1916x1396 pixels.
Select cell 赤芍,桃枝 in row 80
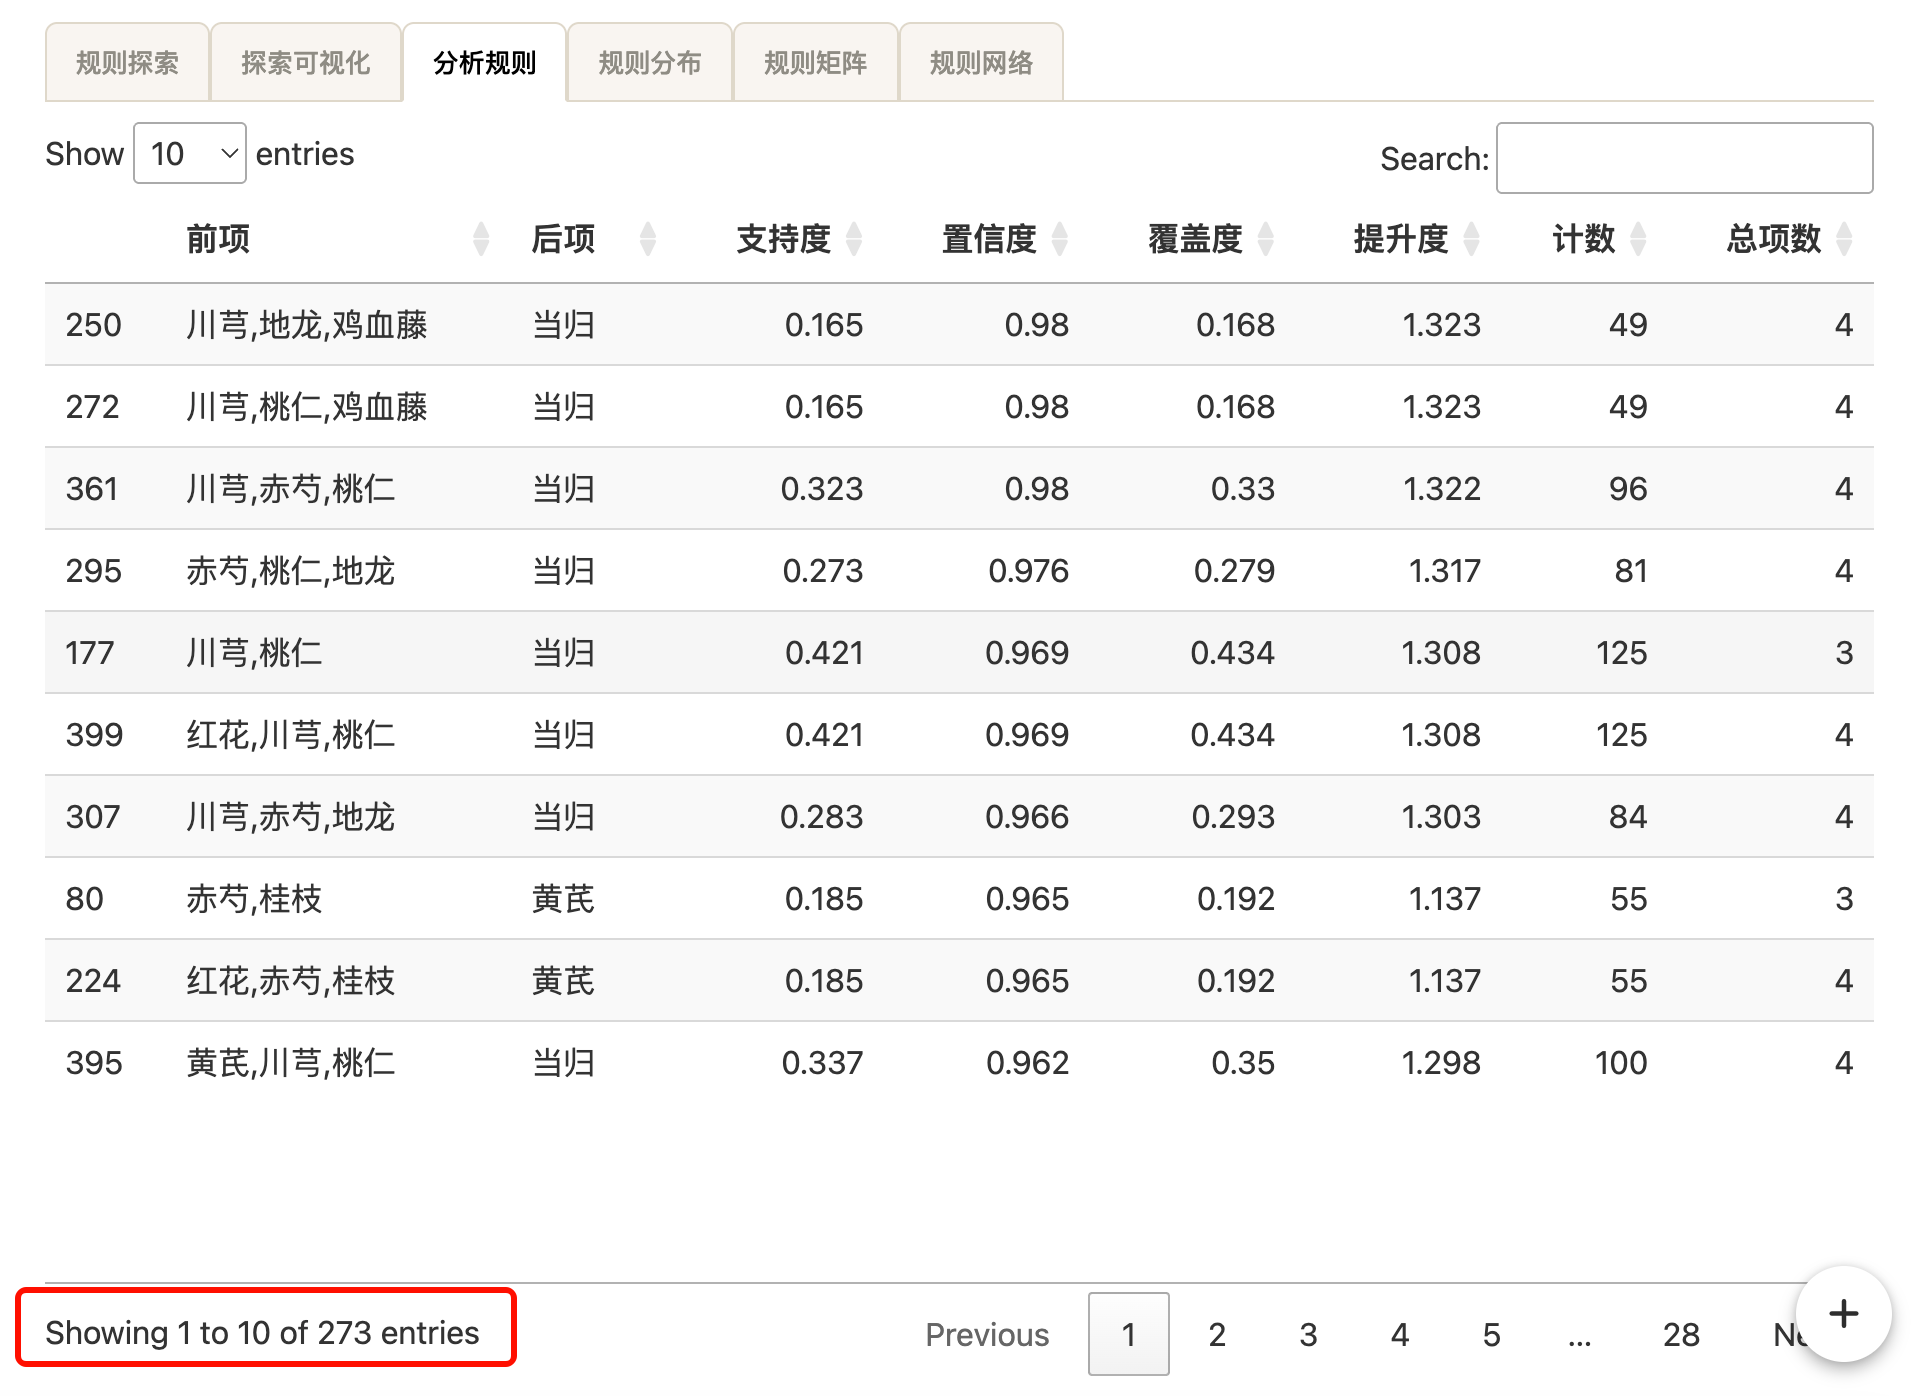(x=254, y=899)
